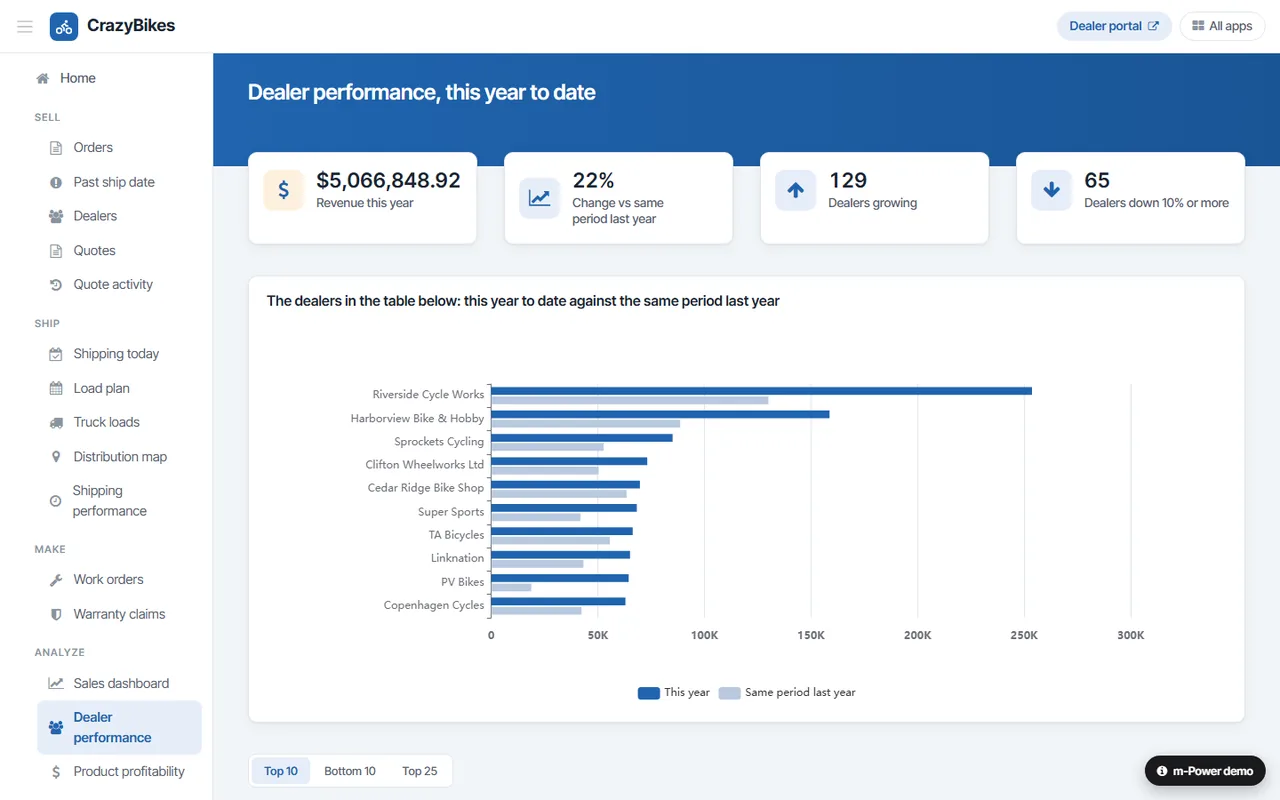Click the Super Sports chart label
This screenshot has height=800, width=1280.
pos(451,512)
